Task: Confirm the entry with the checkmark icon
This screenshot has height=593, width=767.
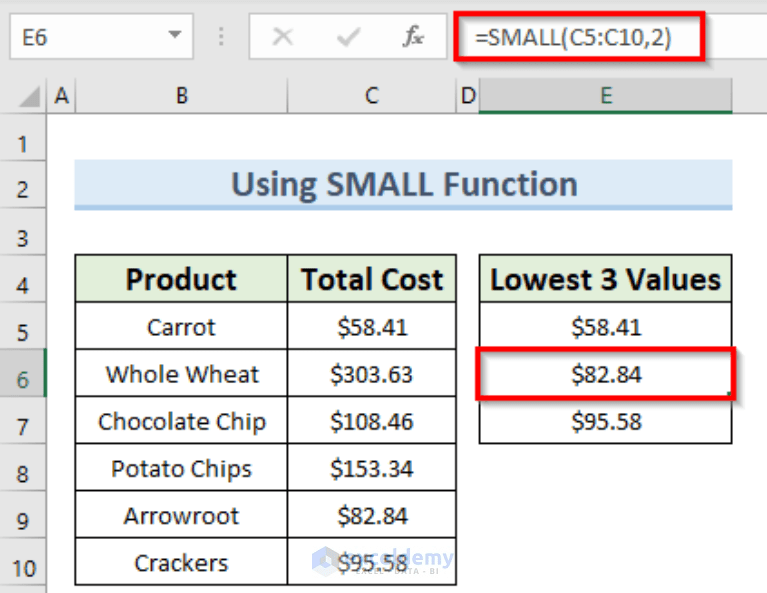Action: tap(348, 37)
